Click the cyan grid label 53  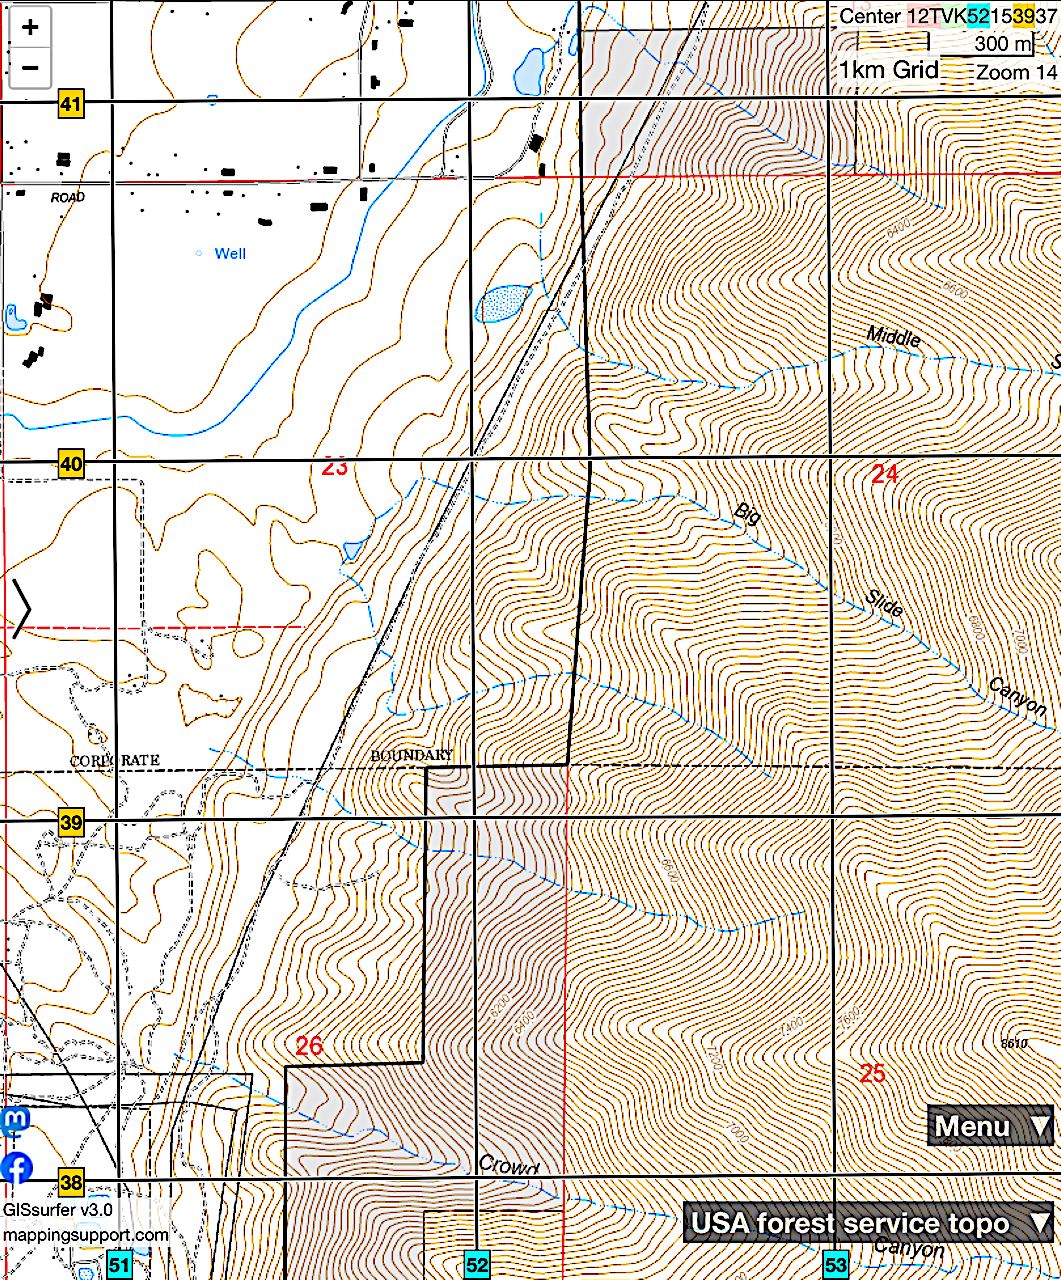click(835, 1265)
